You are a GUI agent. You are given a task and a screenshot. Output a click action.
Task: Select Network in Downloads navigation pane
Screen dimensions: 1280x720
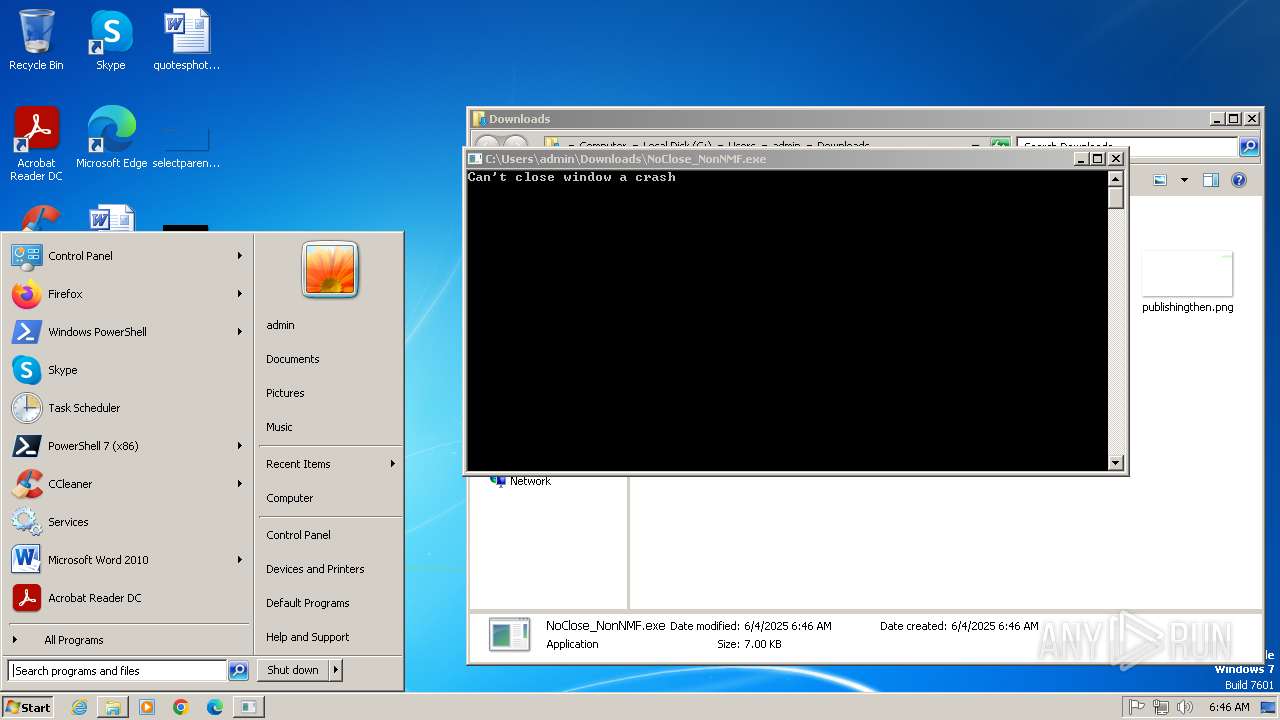point(530,481)
